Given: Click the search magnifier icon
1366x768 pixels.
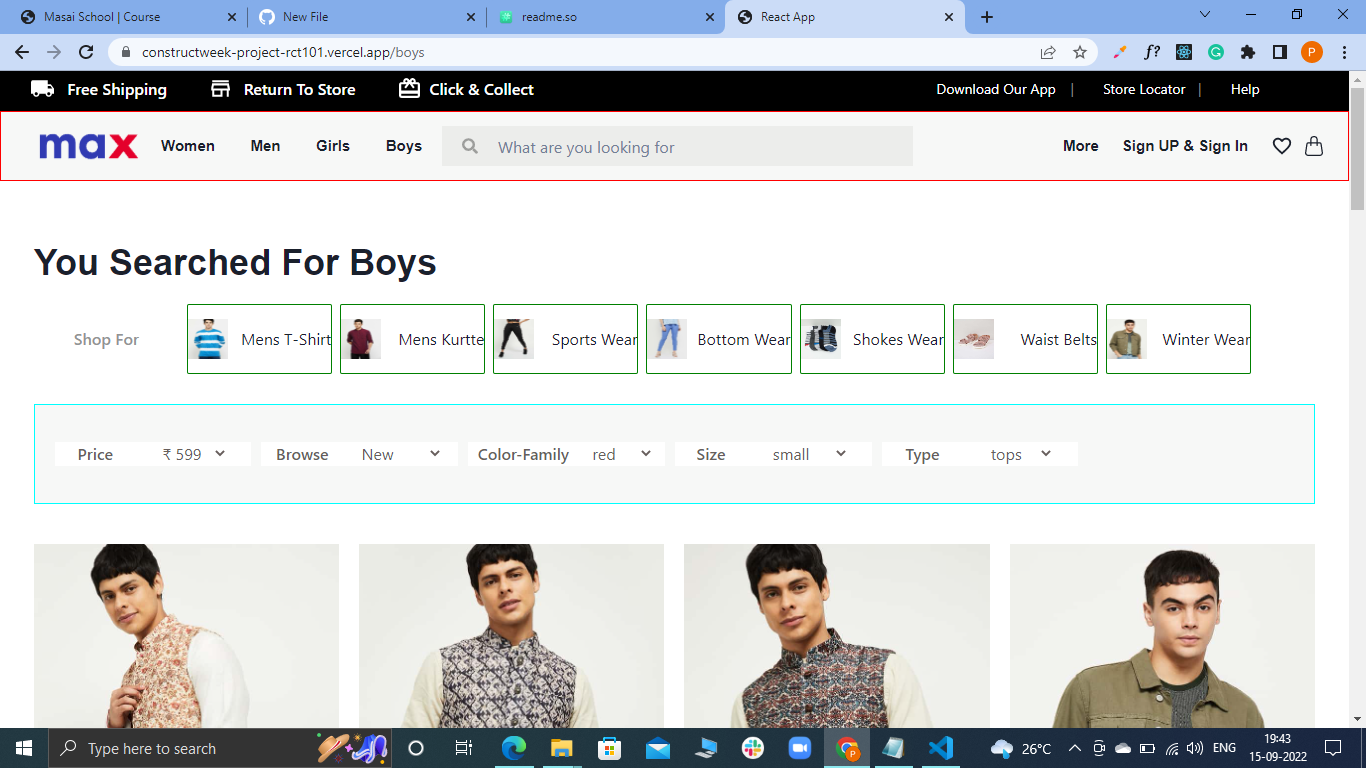Looking at the screenshot, I should coord(469,146).
